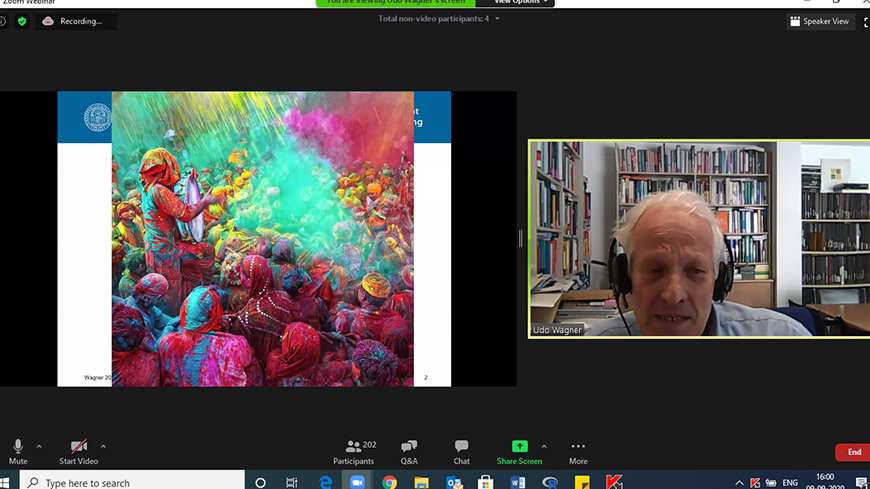This screenshot has width=870, height=489.
Task: Click the green encryption shield icon
Action: coord(22,21)
